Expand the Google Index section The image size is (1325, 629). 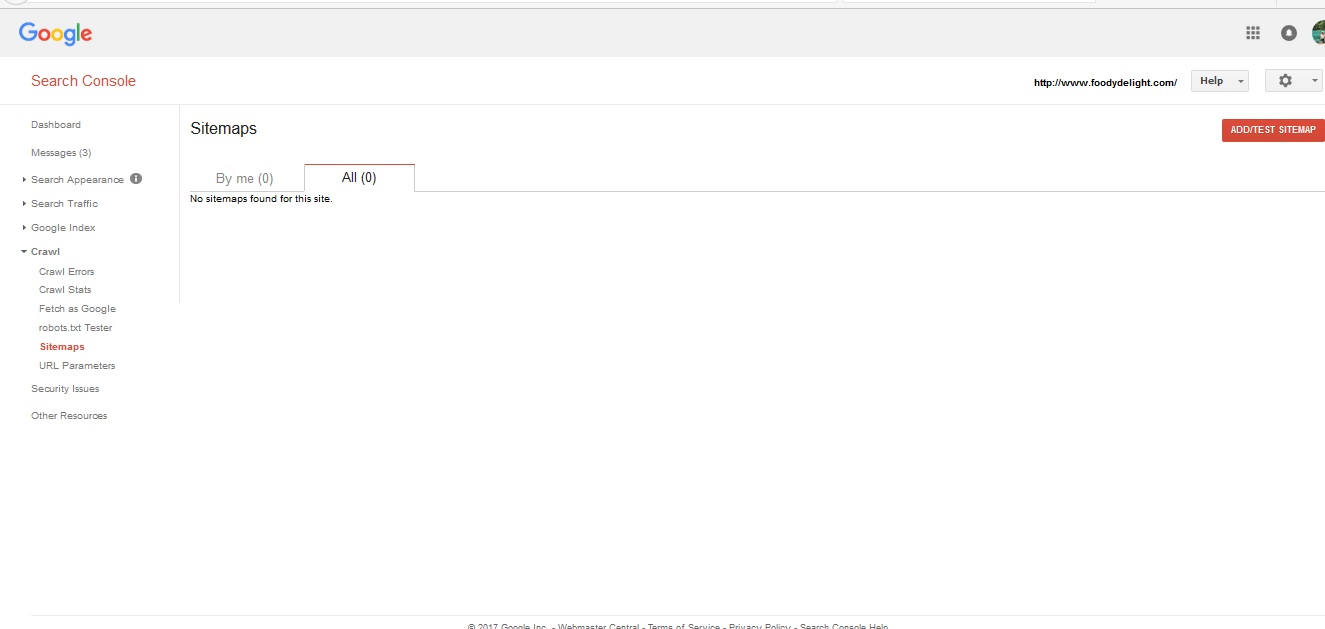(63, 228)
